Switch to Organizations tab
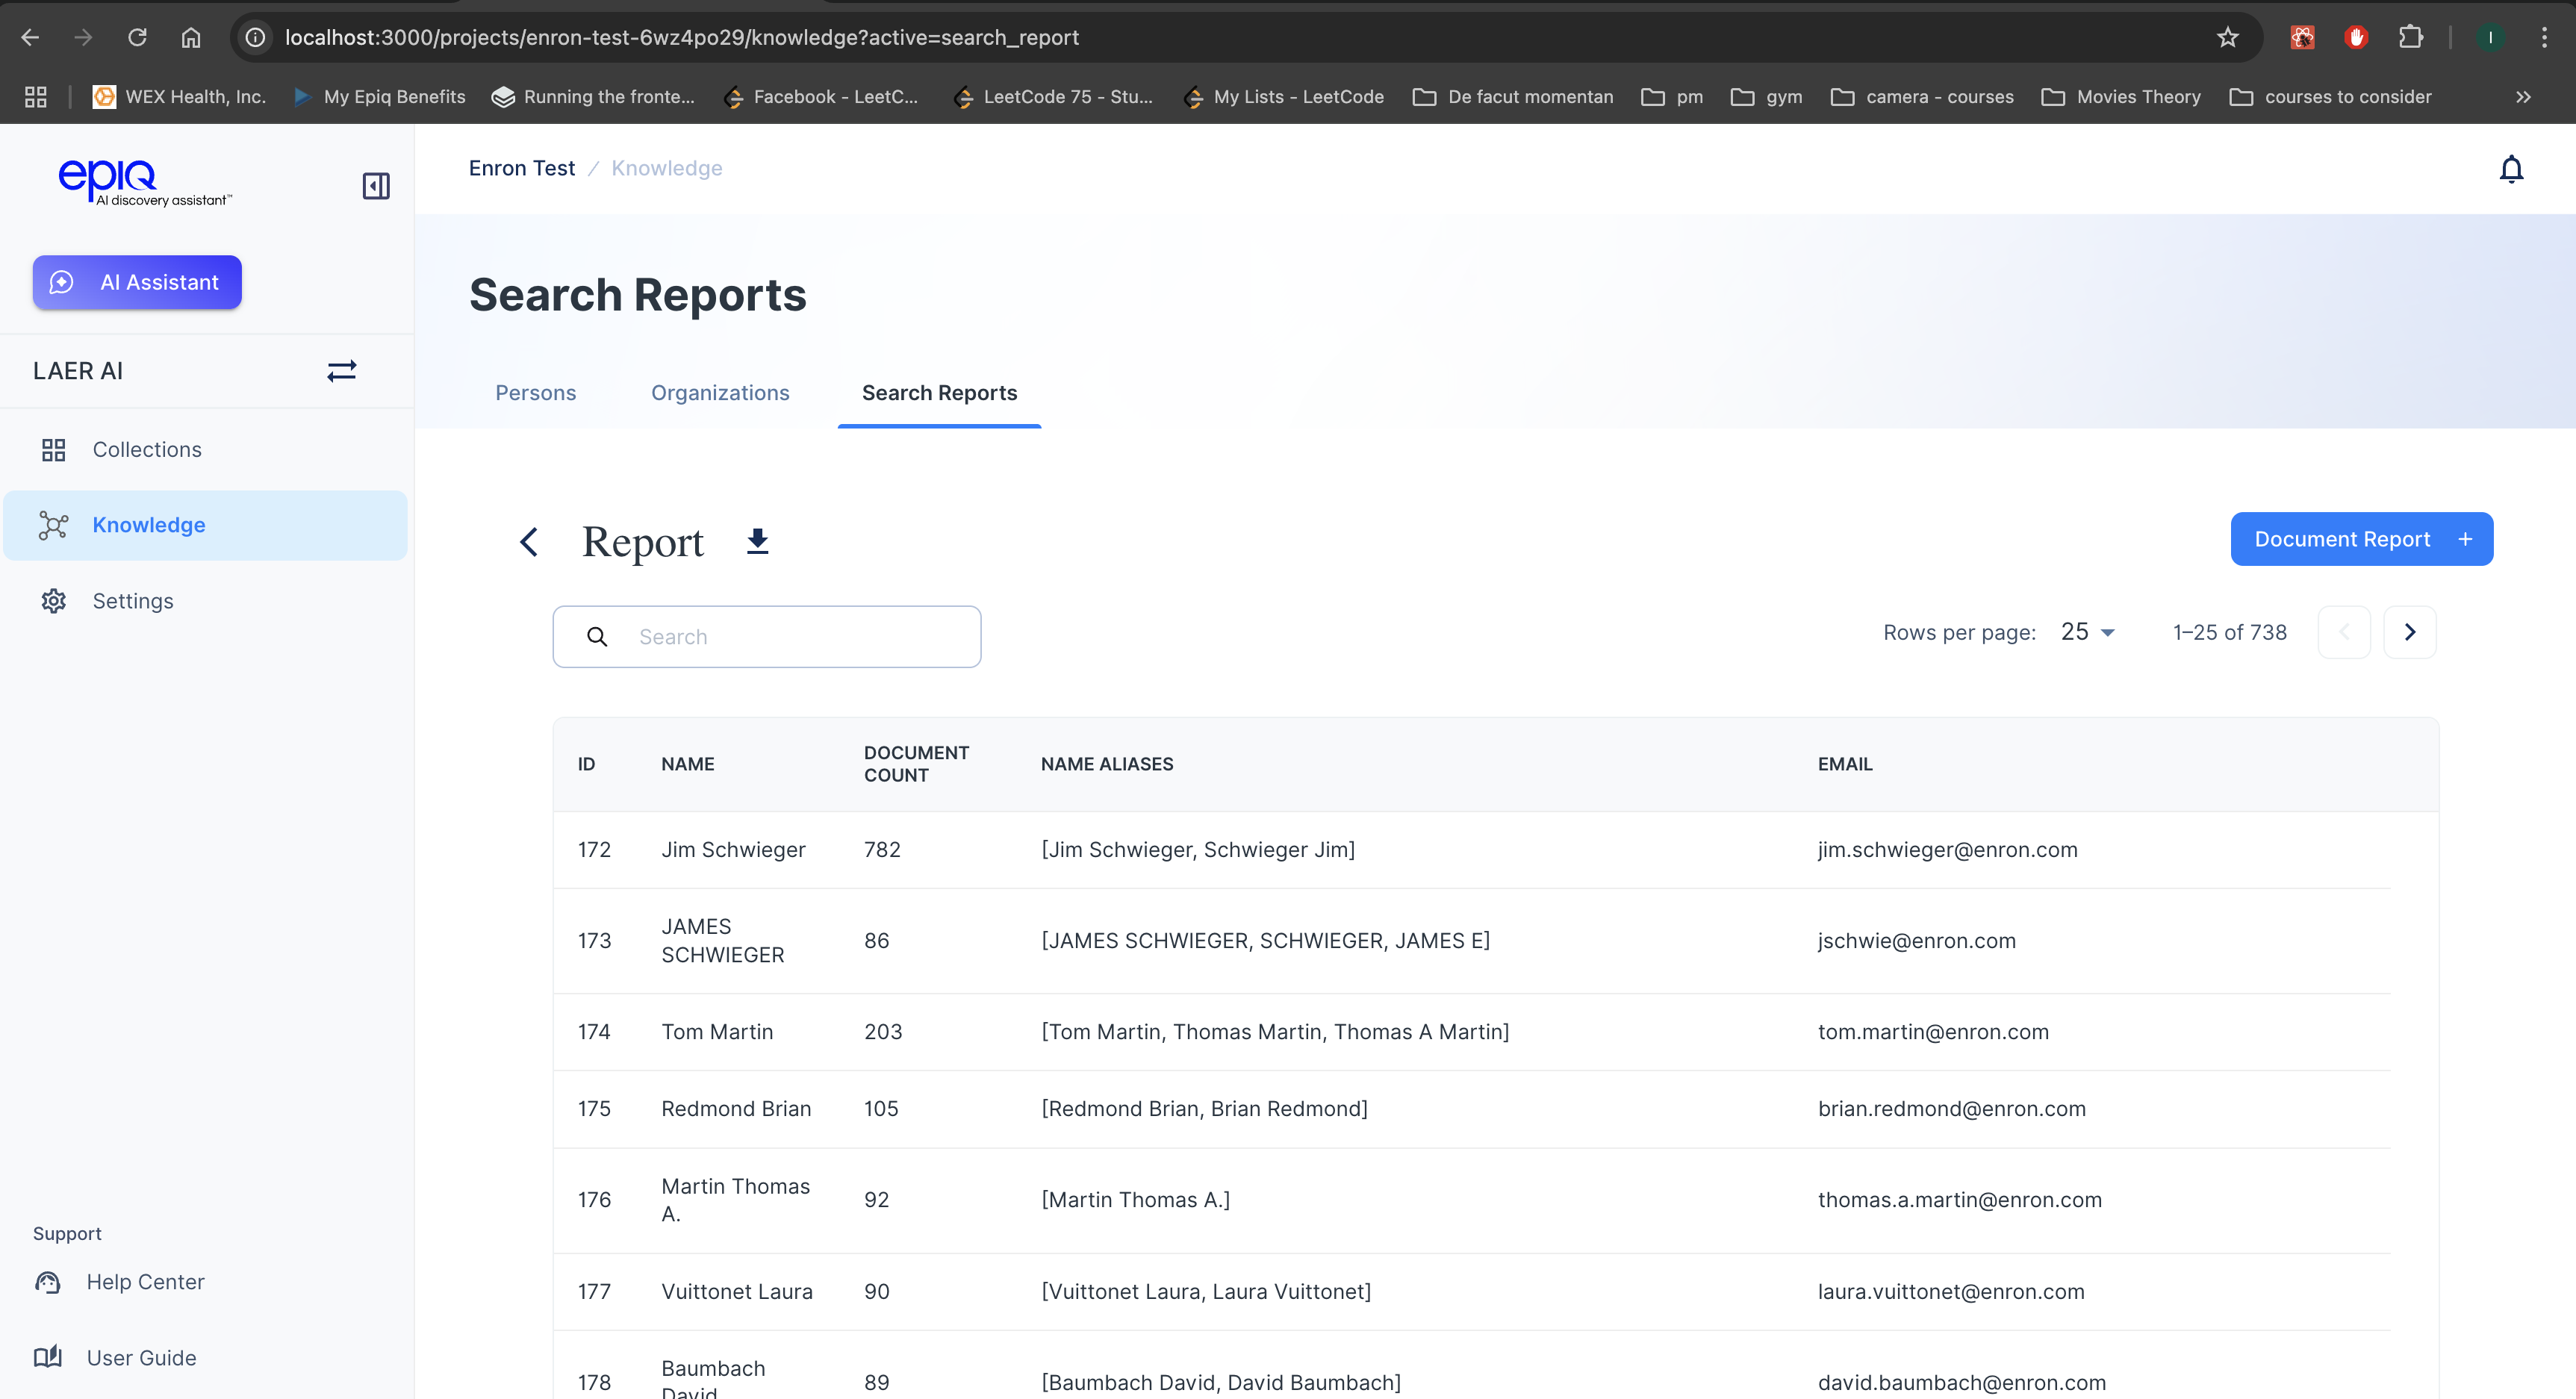This screenshot has height=1399, width=2576. pos(720,393)
